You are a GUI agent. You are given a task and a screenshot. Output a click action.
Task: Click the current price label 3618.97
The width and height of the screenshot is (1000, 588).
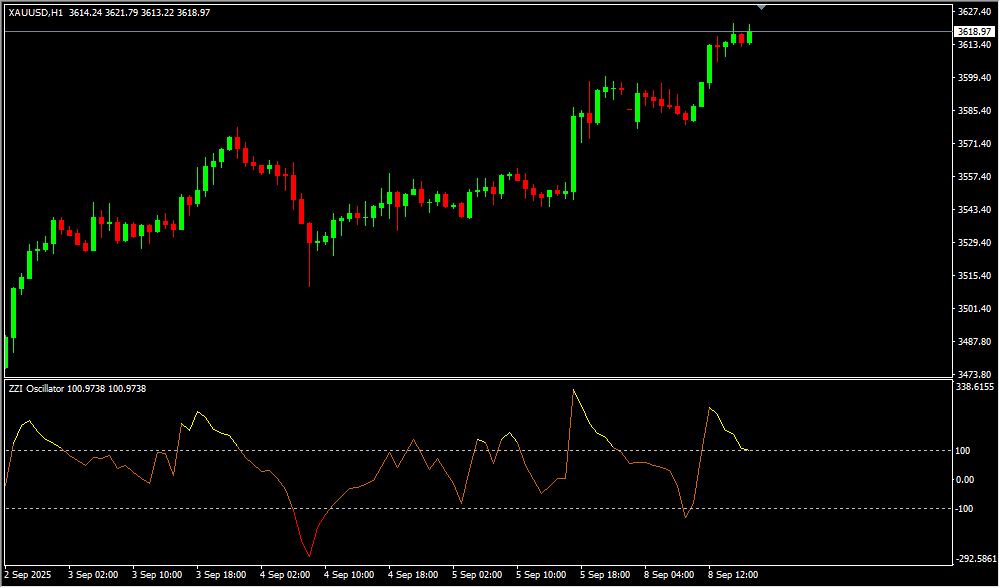[973, 32]
